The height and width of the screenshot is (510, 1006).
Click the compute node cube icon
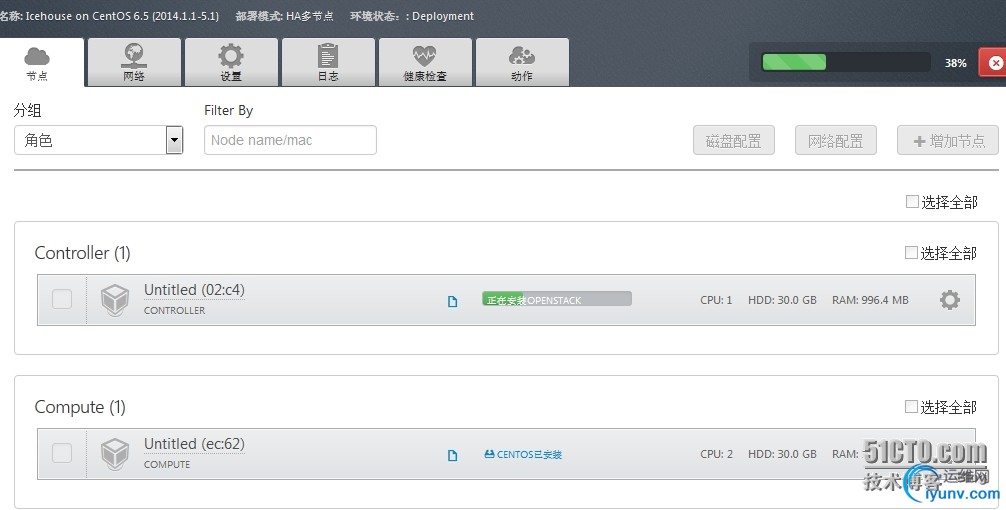115,454
